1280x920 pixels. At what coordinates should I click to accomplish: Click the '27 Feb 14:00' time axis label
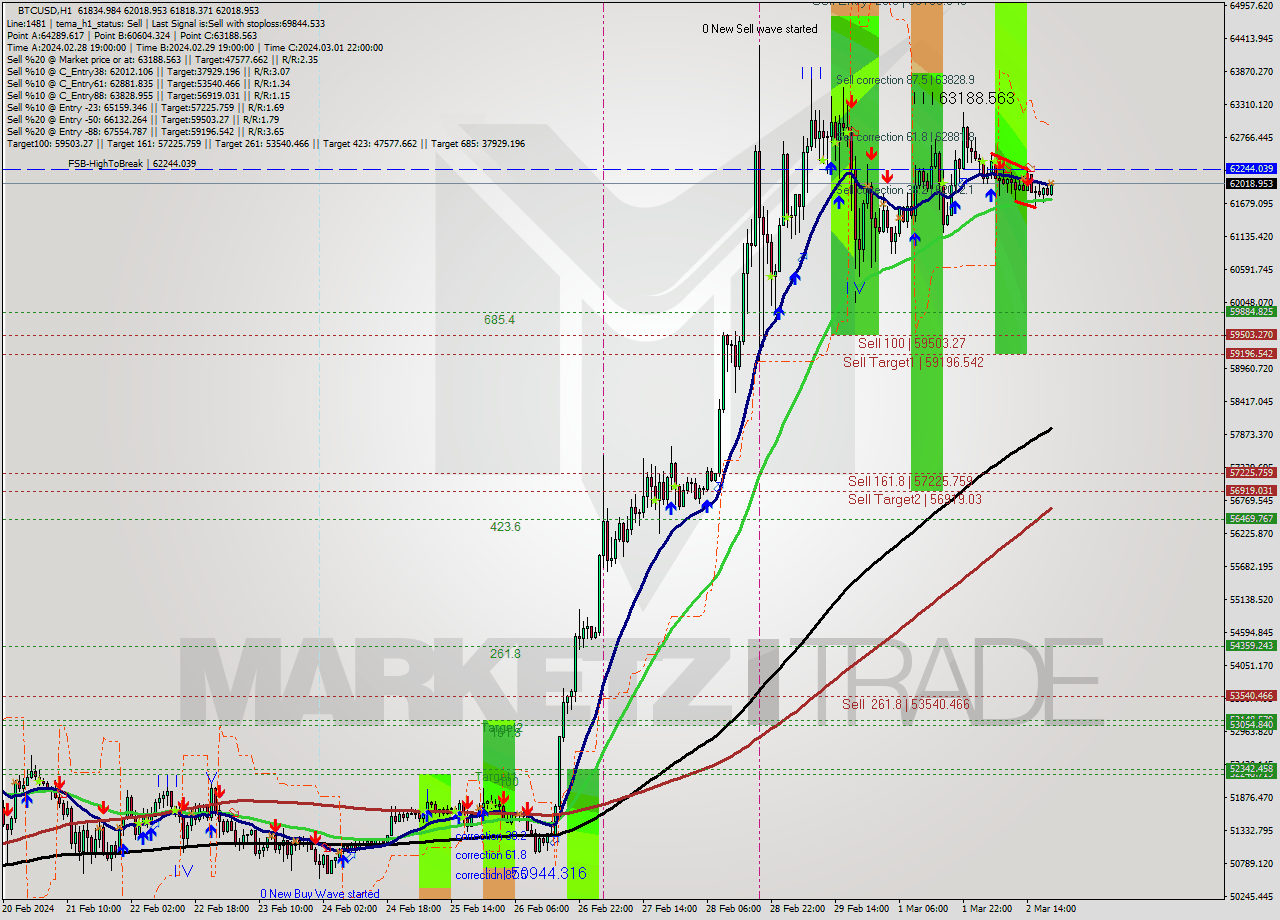point(668,909)
